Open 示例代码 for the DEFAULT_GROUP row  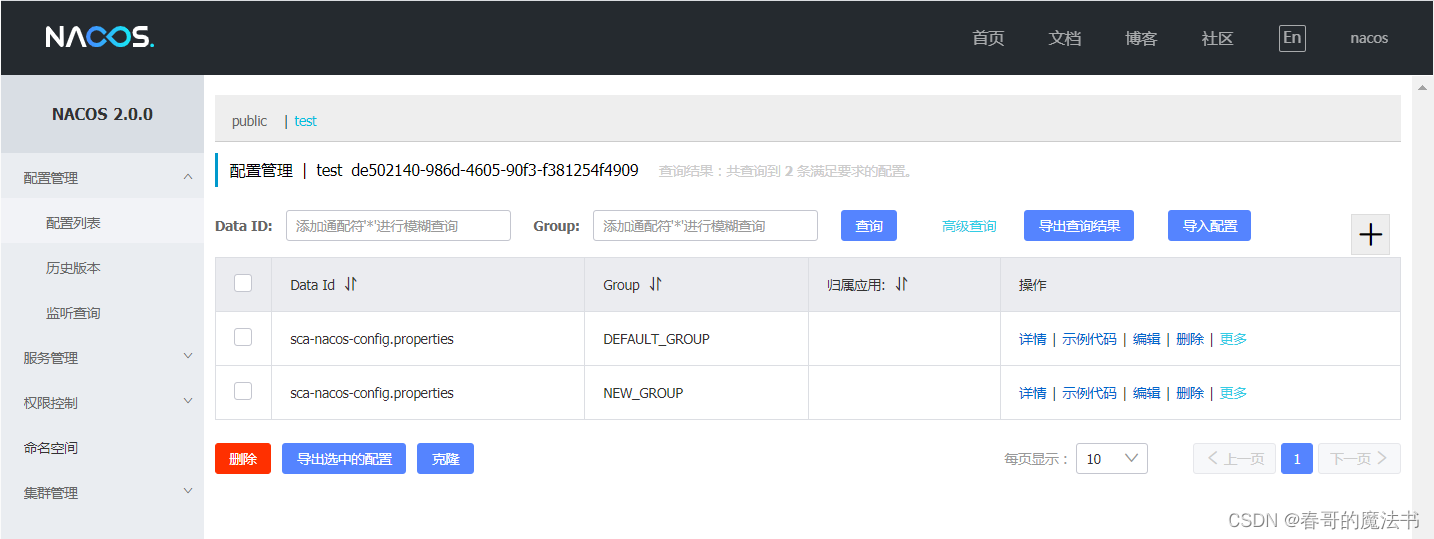(1089, 339)
